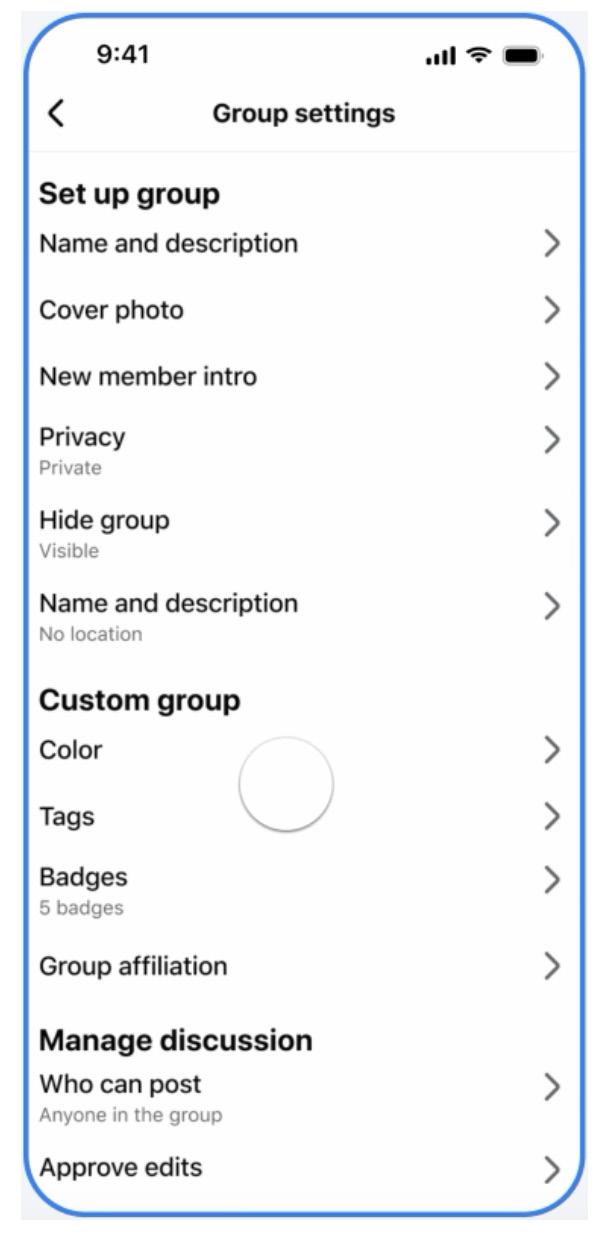Open the chevron for Tags

tap(551, 817)
